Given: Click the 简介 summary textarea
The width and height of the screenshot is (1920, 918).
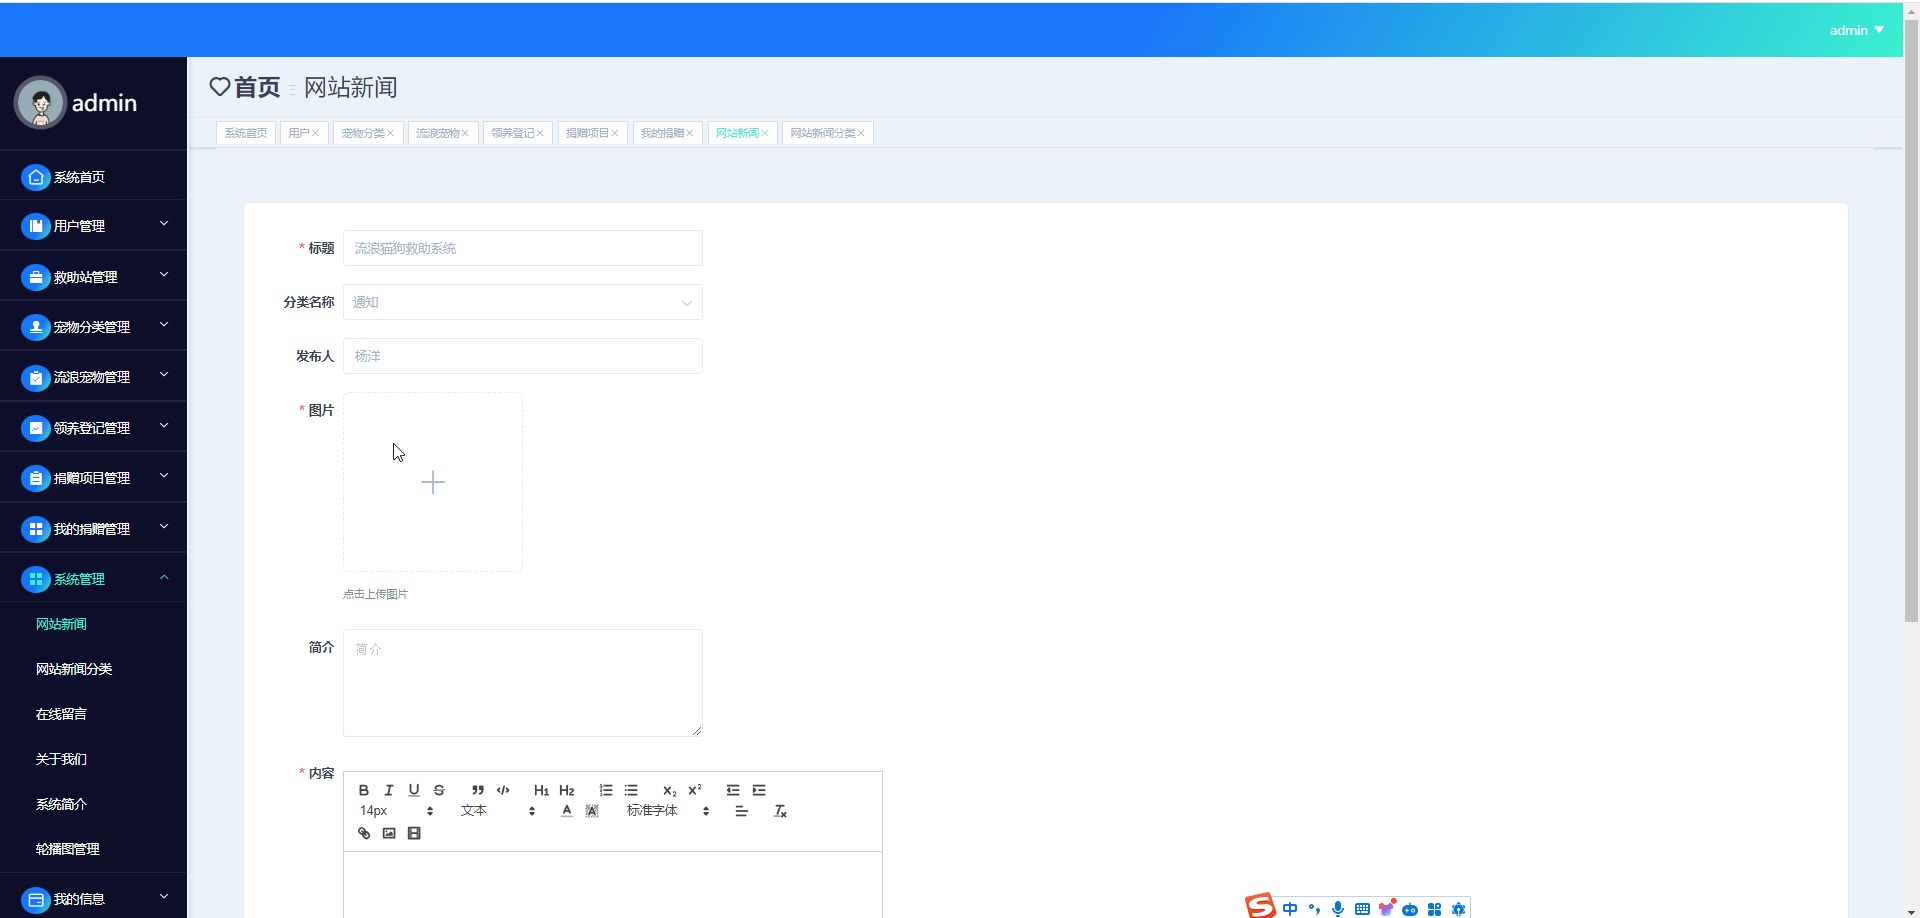Looking at the screenshot, I should [x=523, y=683].
